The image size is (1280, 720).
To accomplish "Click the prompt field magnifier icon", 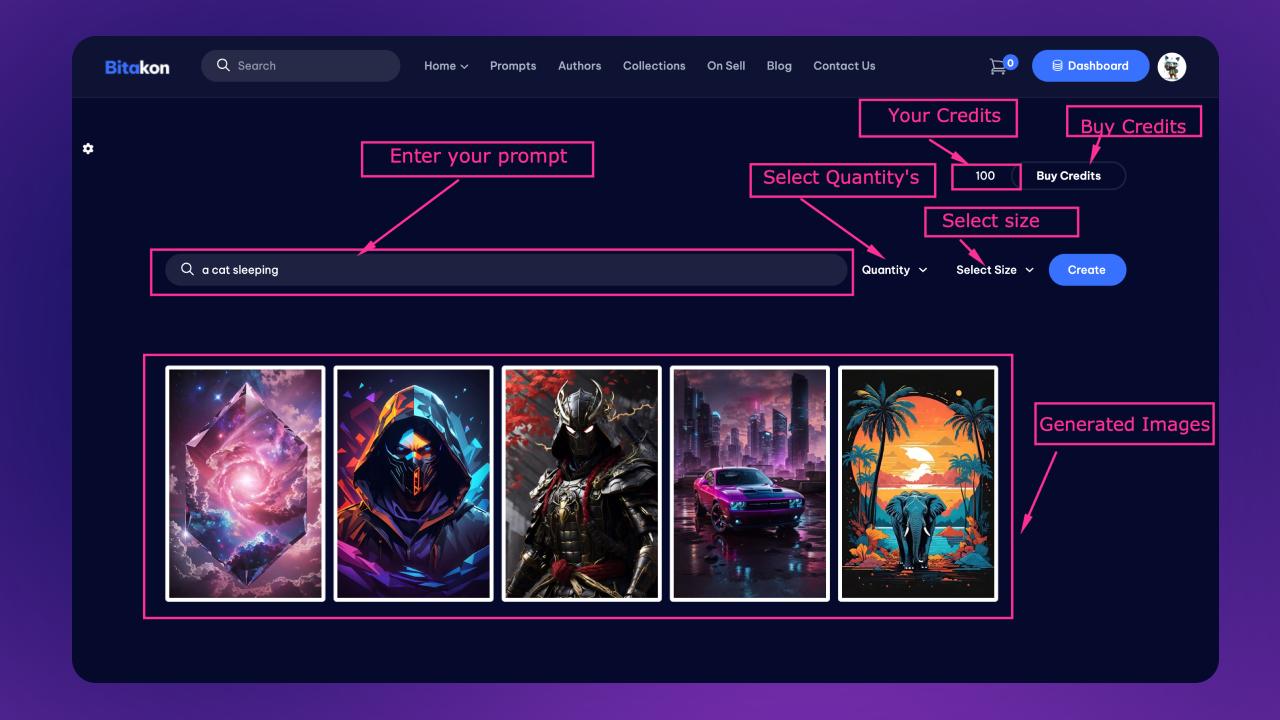I will pos(187,269).
